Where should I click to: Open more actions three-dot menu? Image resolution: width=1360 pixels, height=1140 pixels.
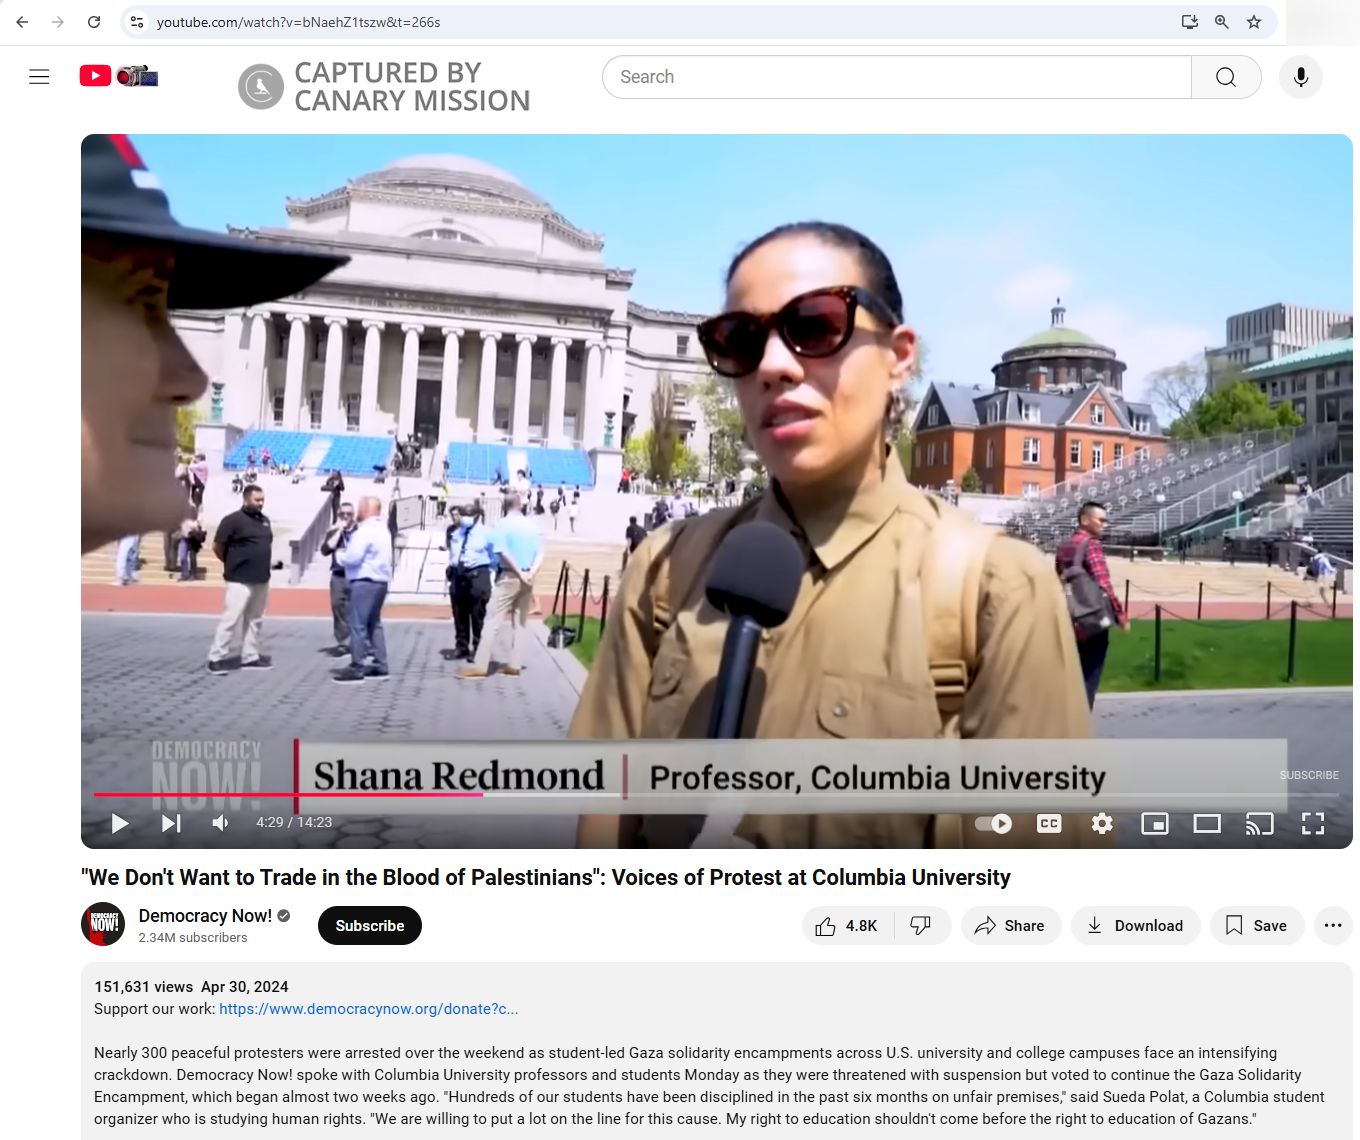pos(1332,926)
